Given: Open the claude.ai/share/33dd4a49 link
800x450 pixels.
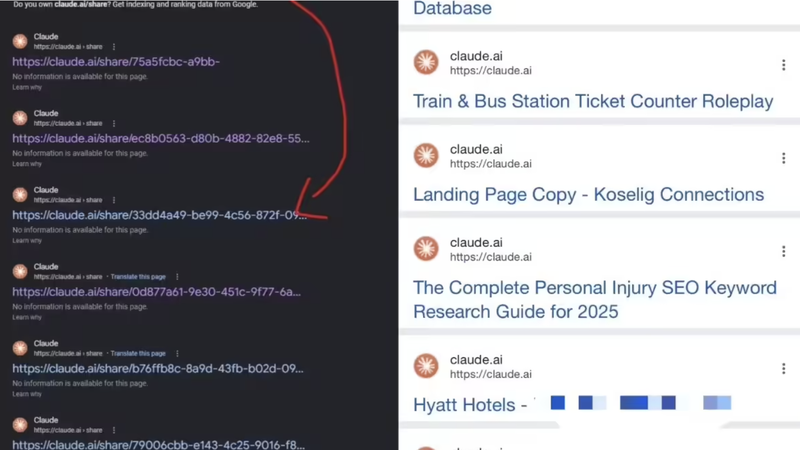Looking at the screenshot, I should (x=160, y=215).
